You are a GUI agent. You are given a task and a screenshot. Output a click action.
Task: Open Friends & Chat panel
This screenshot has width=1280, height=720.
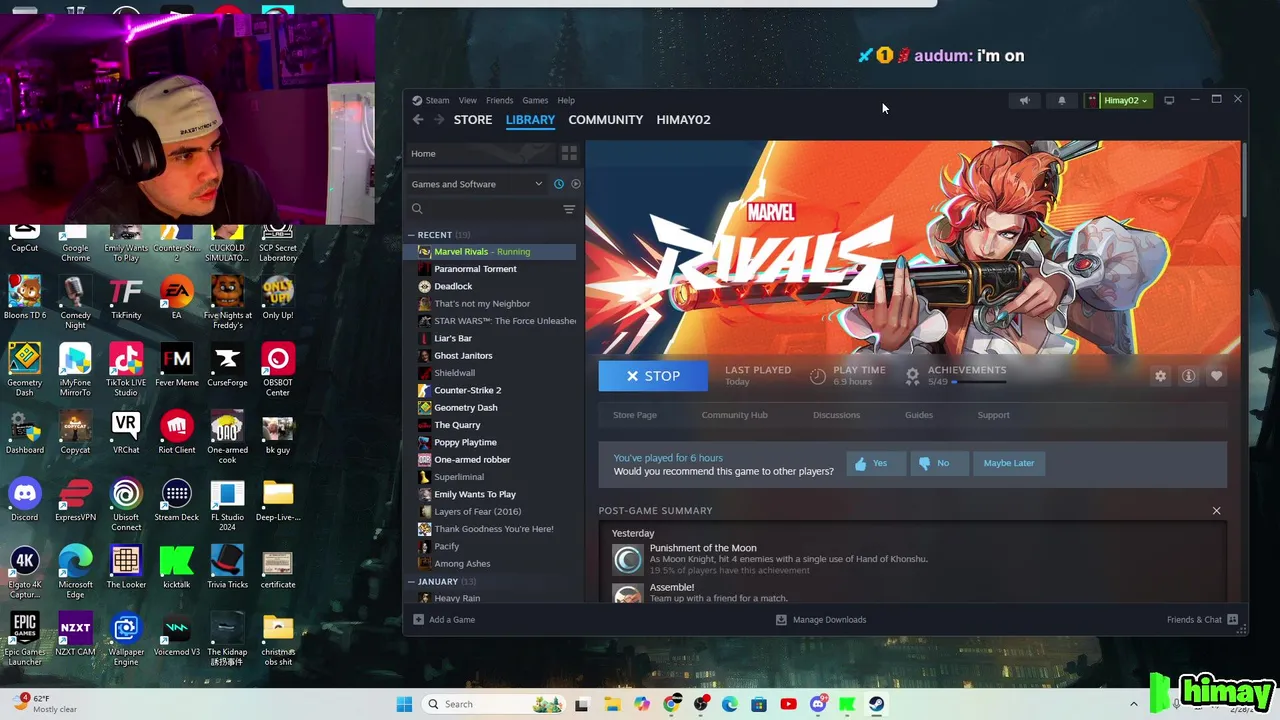coord(1202,620)
